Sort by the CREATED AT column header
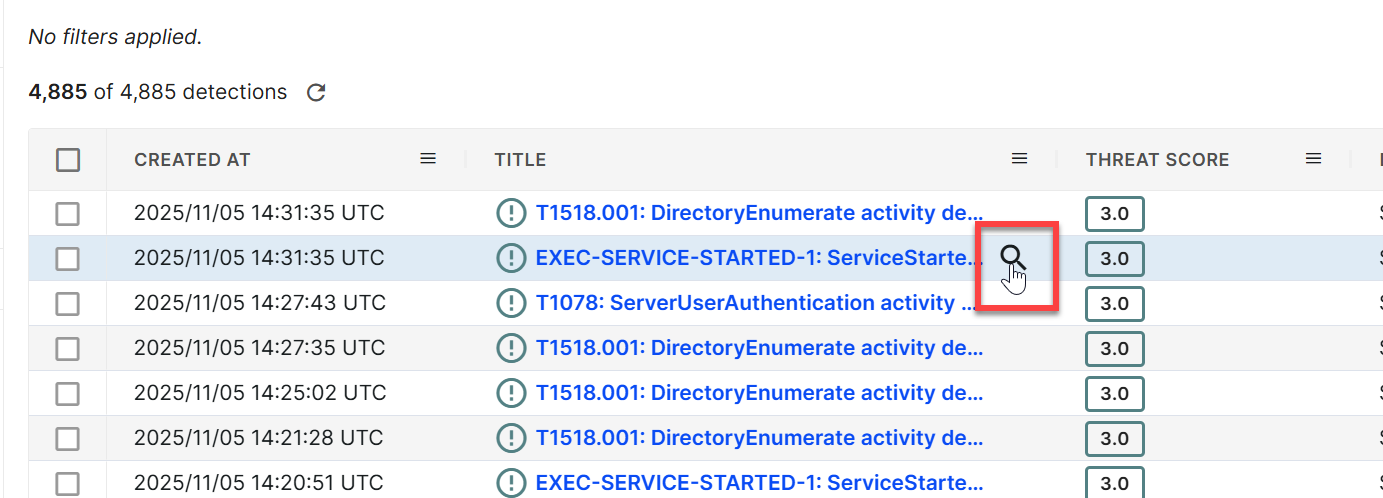The image size is (1383, 498). point(192,160)
